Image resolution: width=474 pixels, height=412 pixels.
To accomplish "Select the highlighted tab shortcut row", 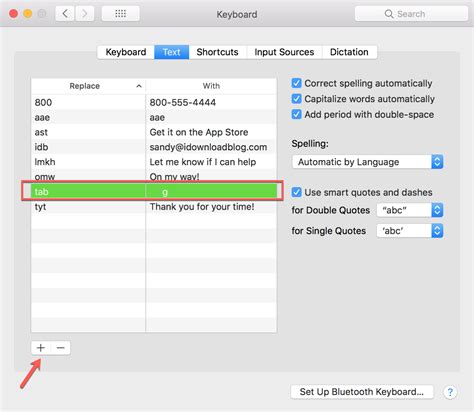I will click(x=154, y=192).
